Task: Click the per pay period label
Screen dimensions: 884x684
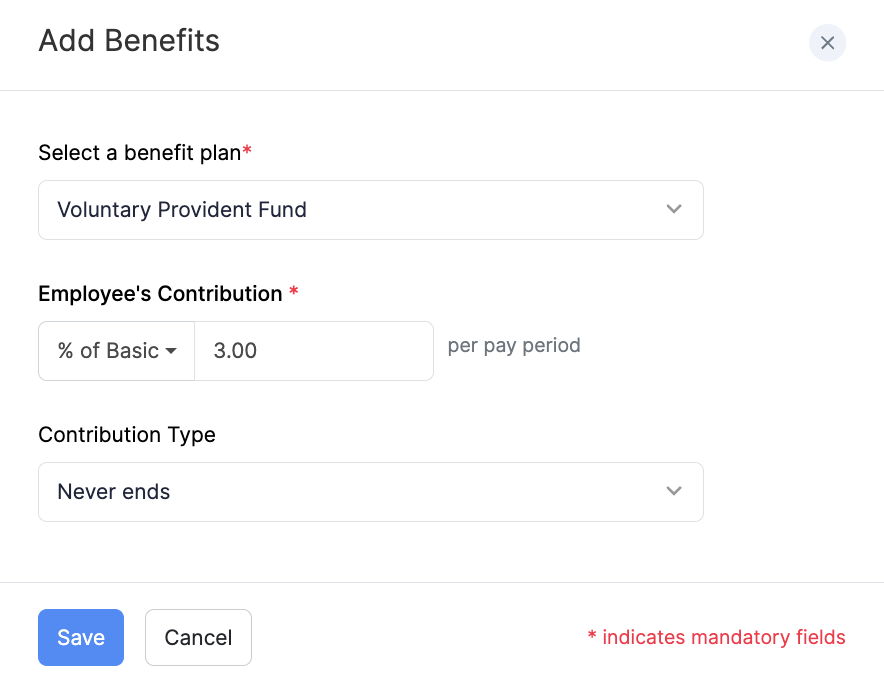Action: [x=513, y=345]
